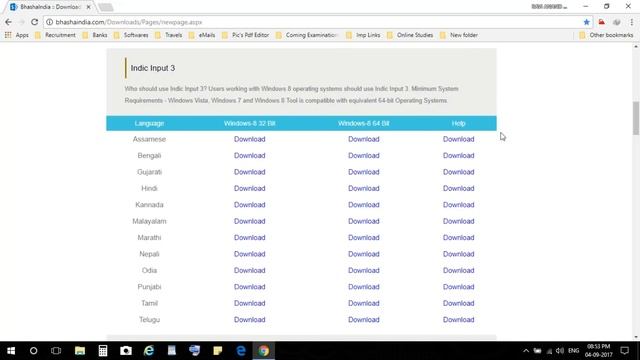Screen dimensions: 640x360
Task: Download Odia Help file
Action: point(458,271)
